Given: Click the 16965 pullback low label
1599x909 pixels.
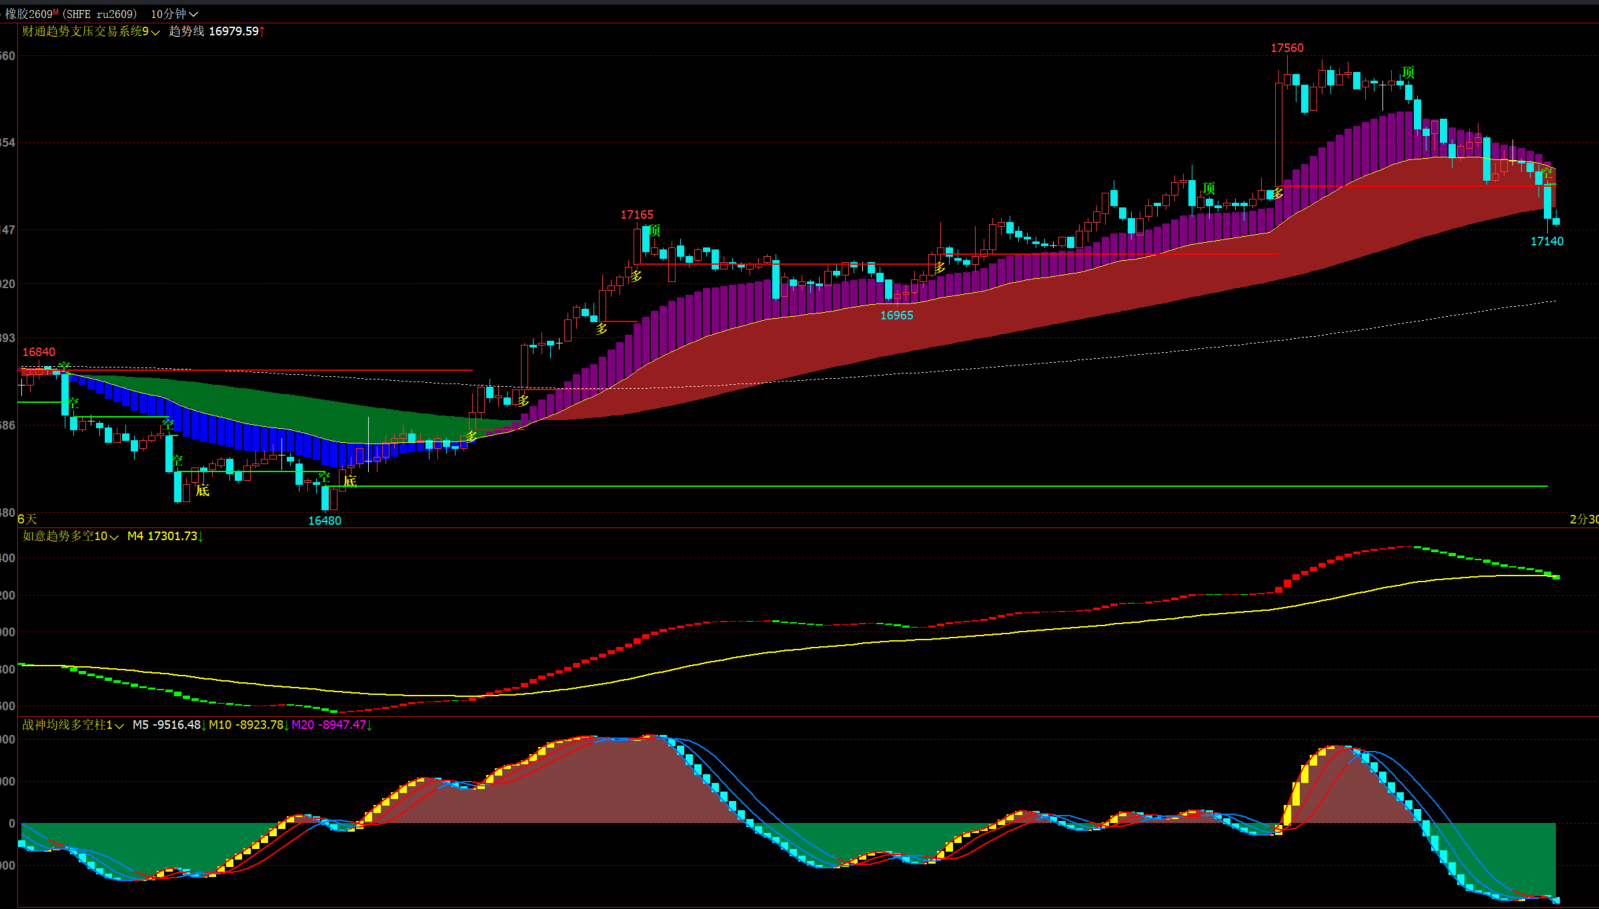Looking at the screenshot, I should pyautogui.click(x=896, y=316).
